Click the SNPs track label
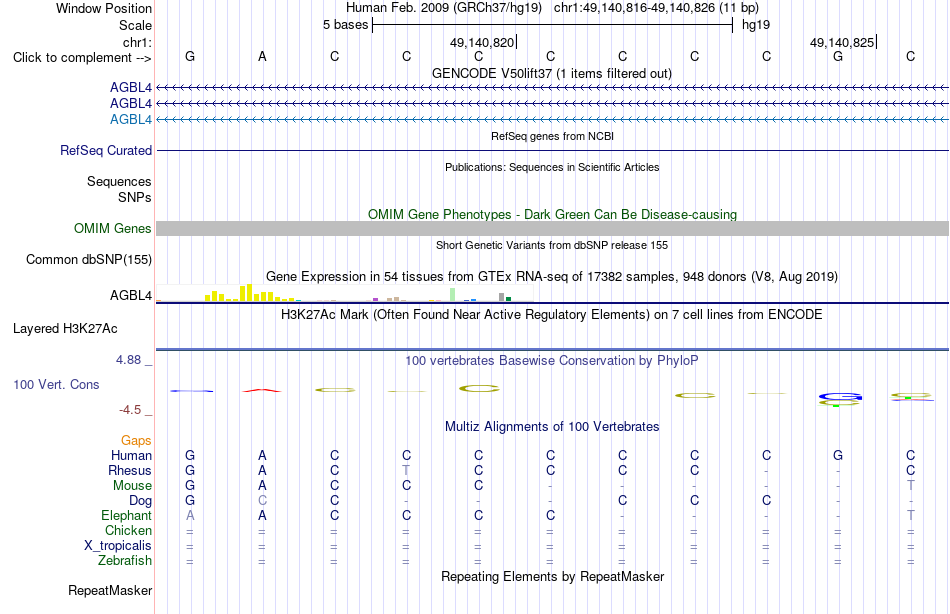Image resolution: width=950 pixels, height=614 pixels. (135, 197)
